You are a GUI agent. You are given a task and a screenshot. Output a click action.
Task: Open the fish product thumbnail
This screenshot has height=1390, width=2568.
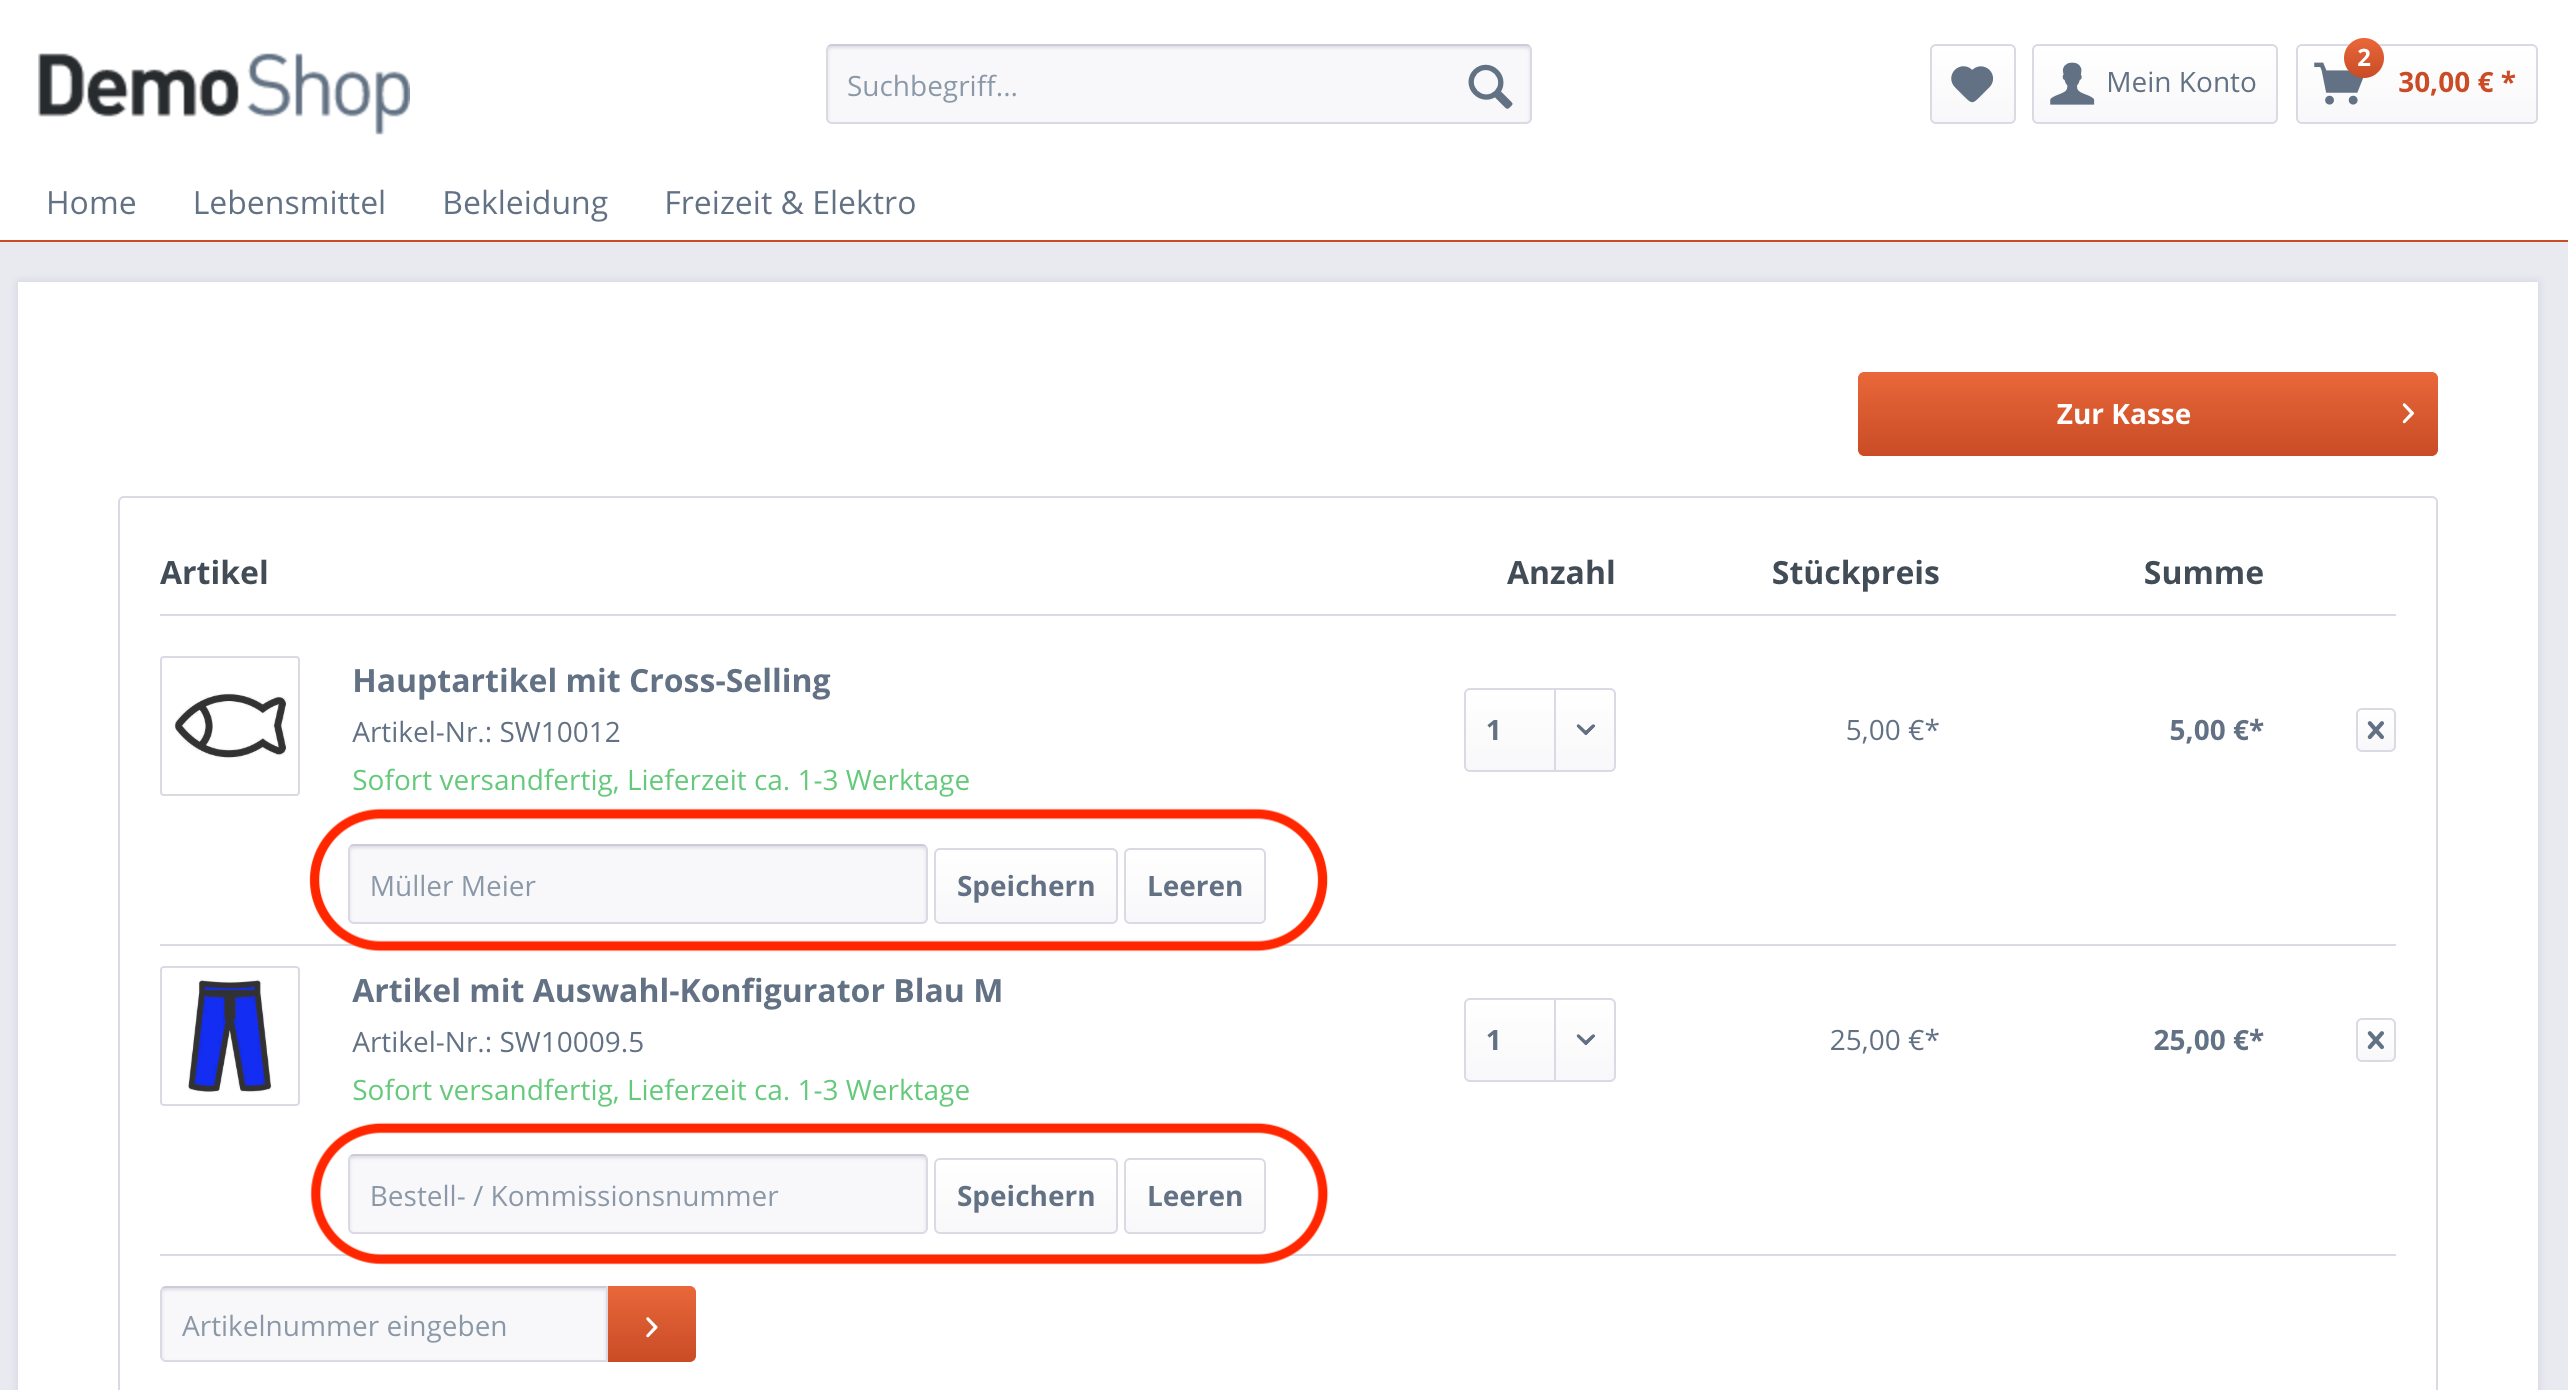pos(230,726)
